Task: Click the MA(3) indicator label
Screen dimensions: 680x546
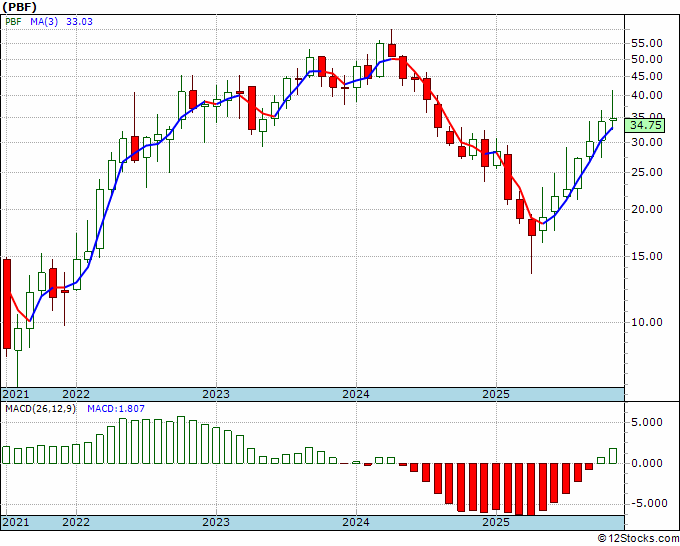Action: point(44,21)
